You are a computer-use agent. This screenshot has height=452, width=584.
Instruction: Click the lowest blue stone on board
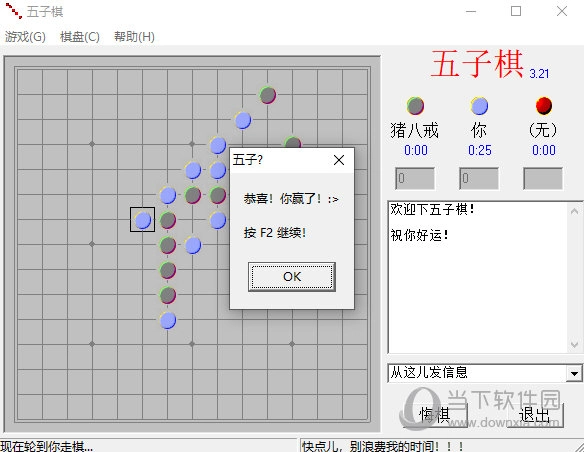(168, 320)
